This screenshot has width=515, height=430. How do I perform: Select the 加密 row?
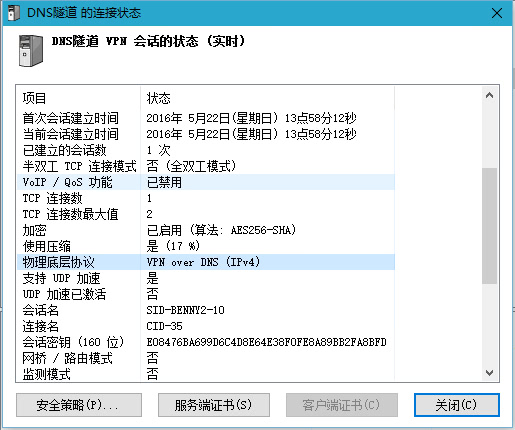206,230
